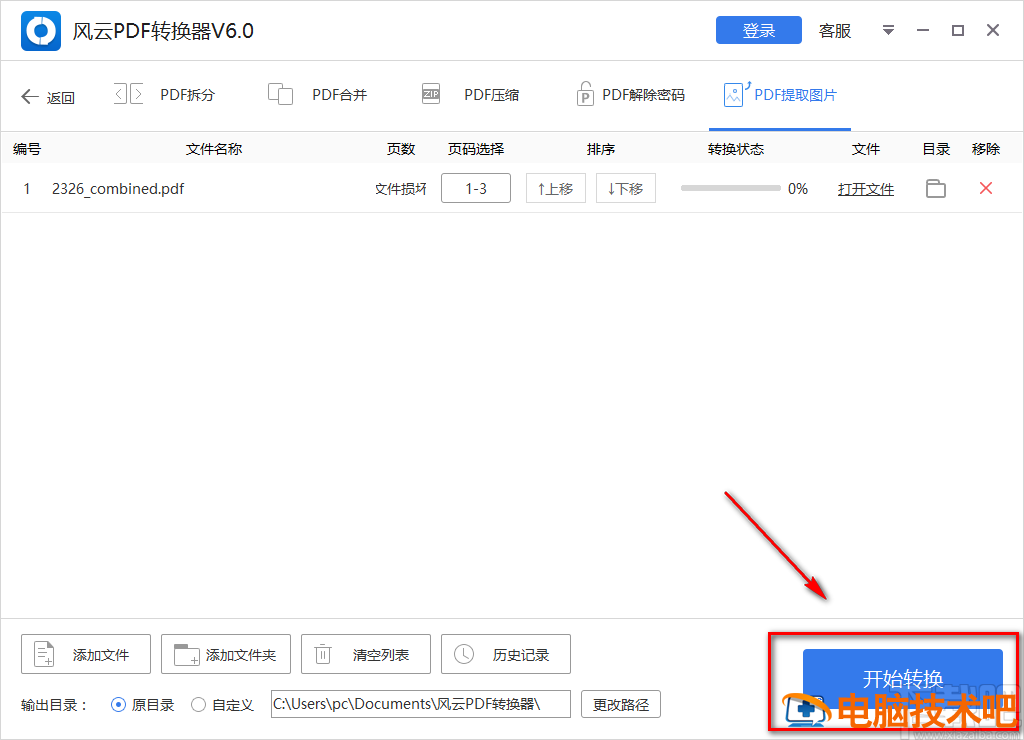1024x740 pixels.
Task: Move file up with ↑上移
Action: (556, 188)
